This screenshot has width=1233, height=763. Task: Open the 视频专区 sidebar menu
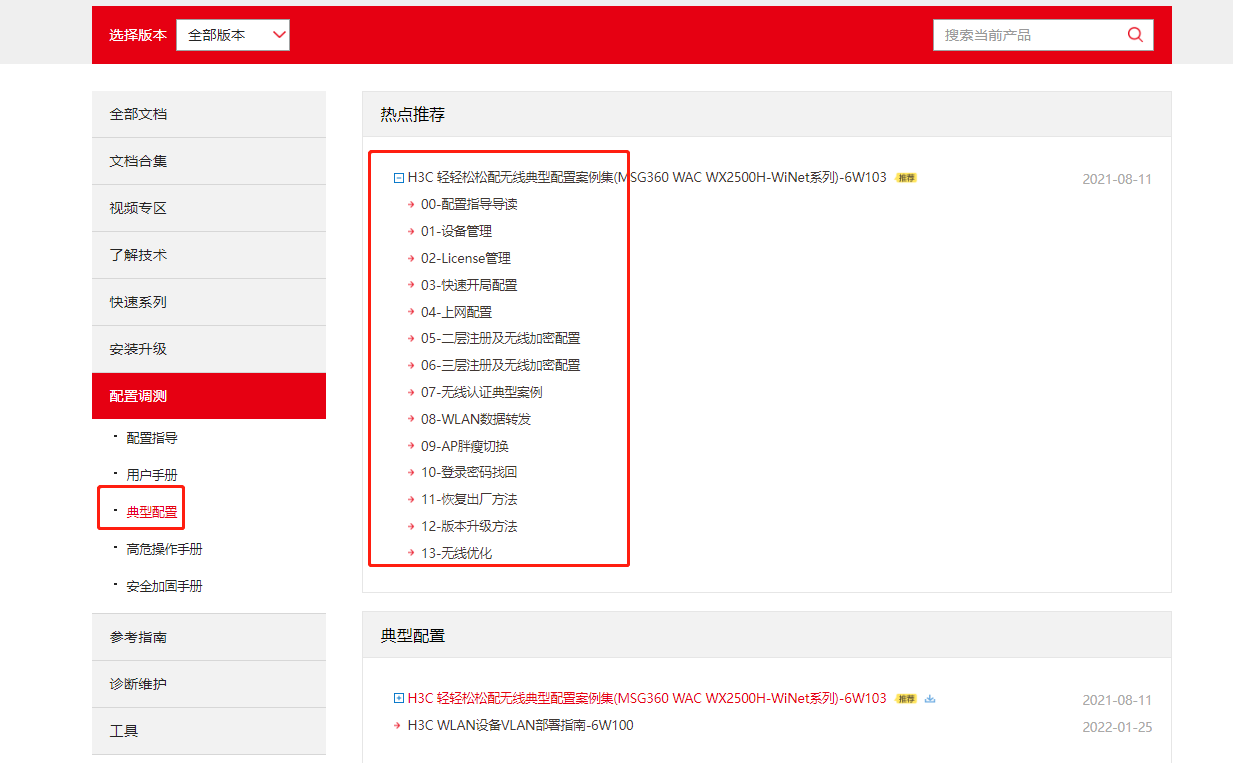point(209,208)
